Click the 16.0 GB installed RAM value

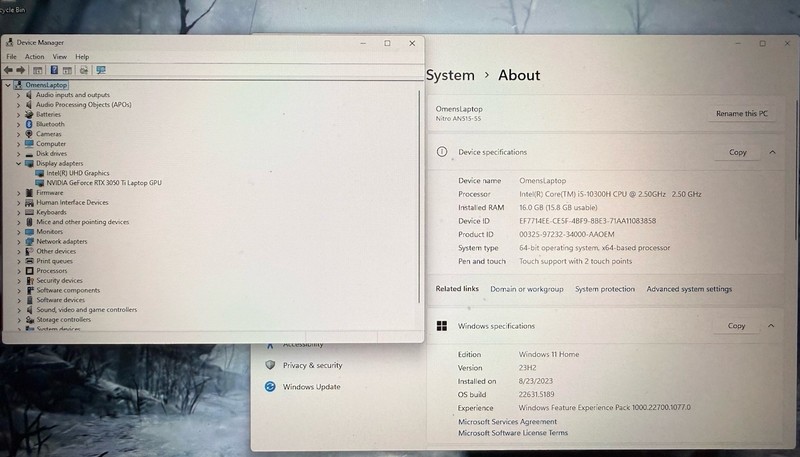tap(558, 207)
